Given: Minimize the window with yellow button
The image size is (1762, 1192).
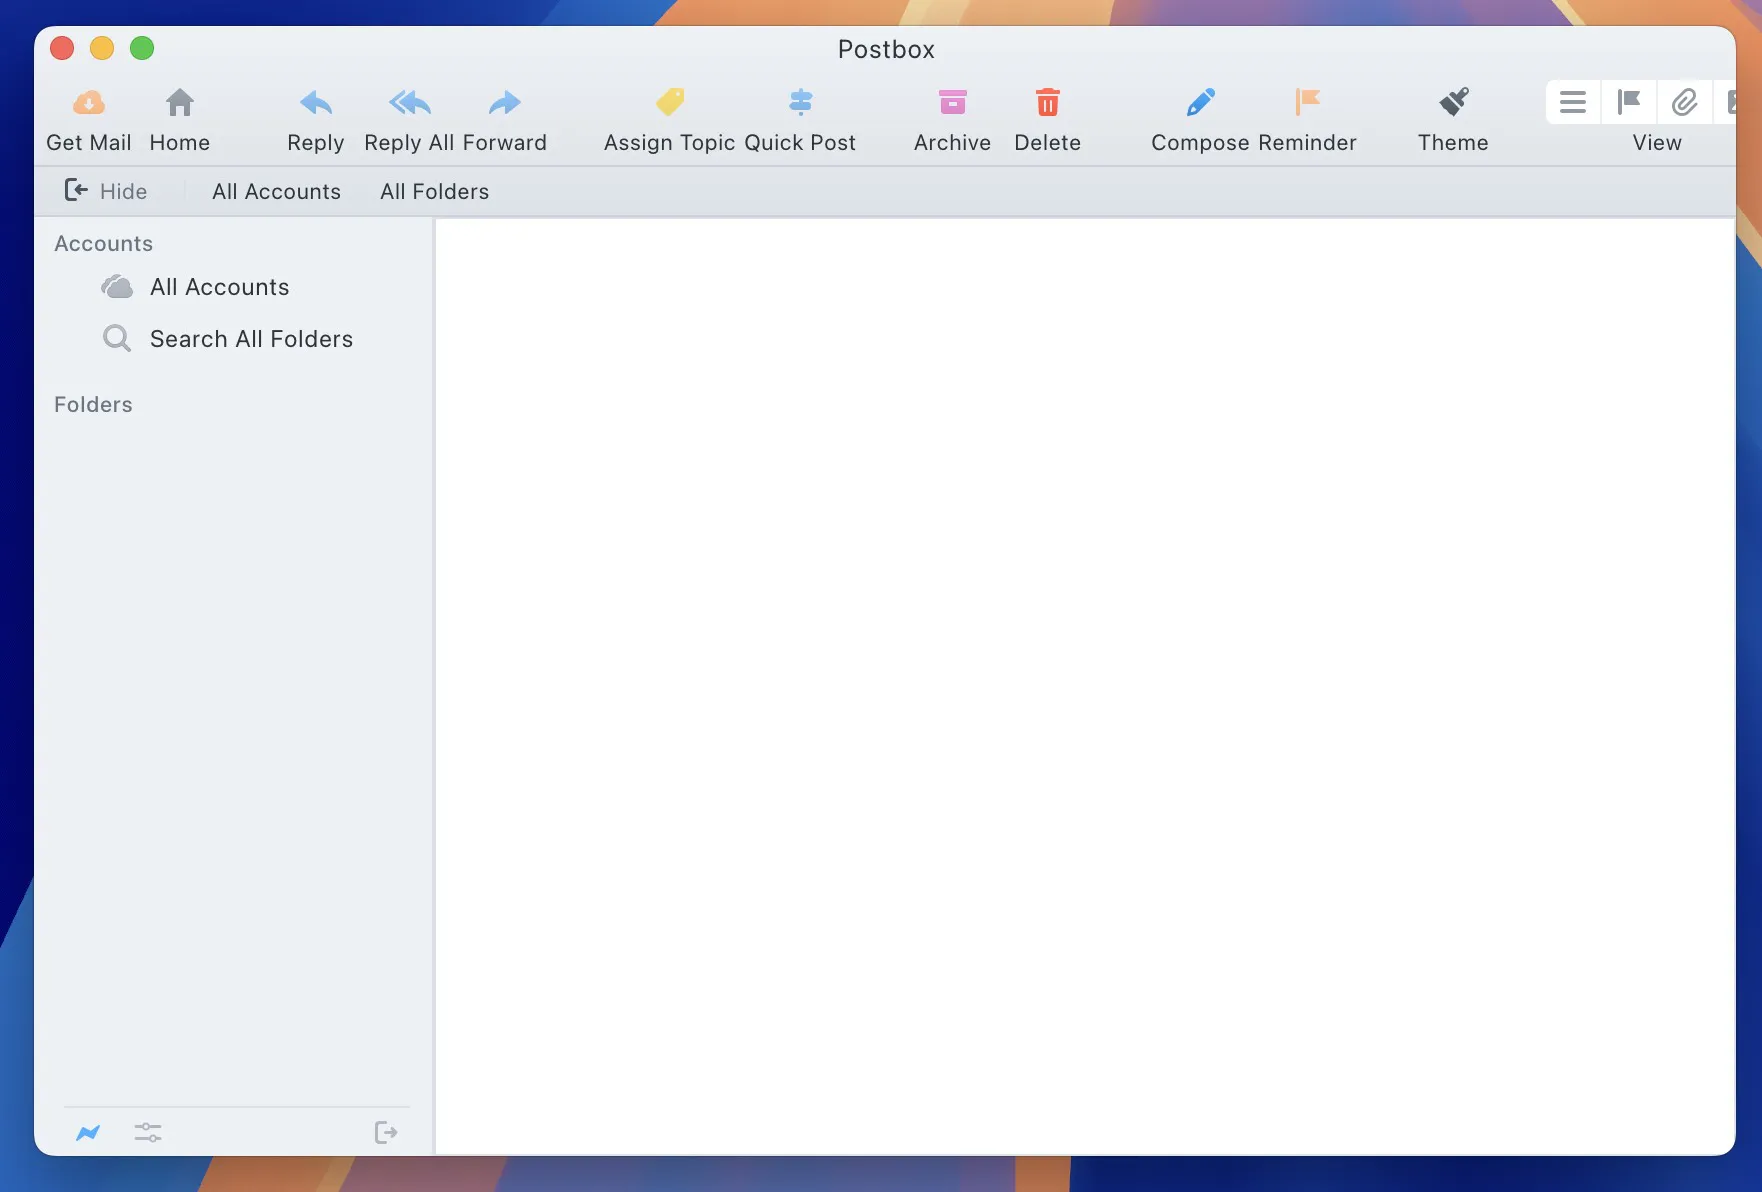Looking at the screenshot, I should [x=102, y=48].
